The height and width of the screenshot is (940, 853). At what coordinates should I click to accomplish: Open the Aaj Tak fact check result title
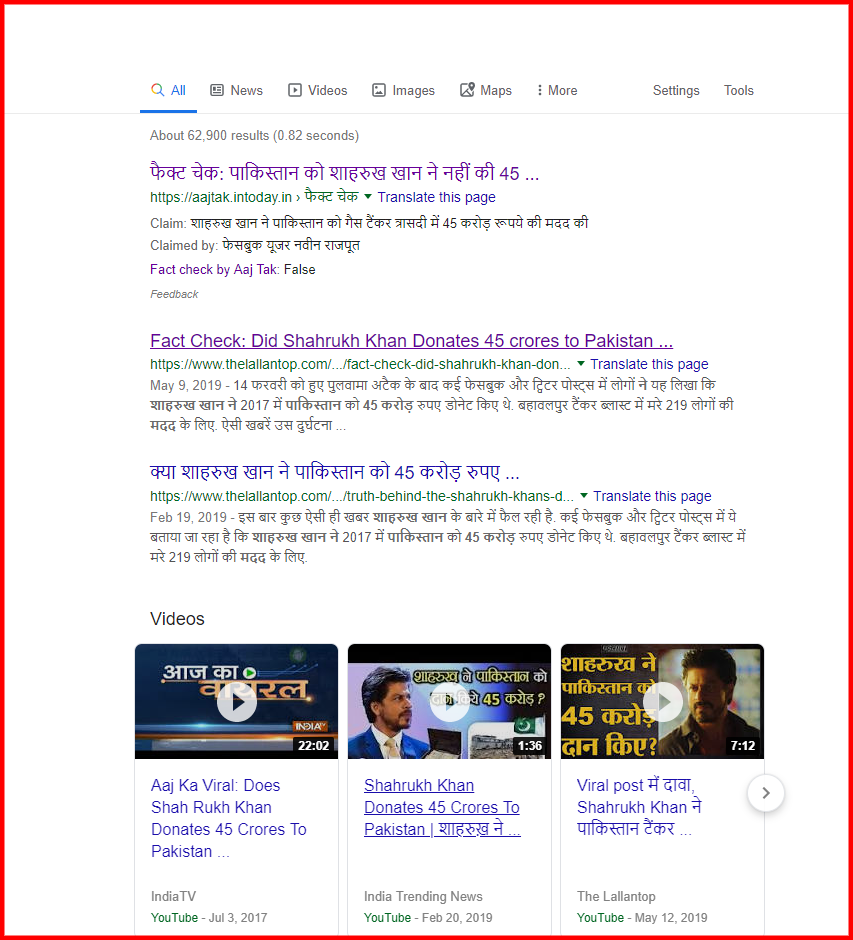pos(345,173)
